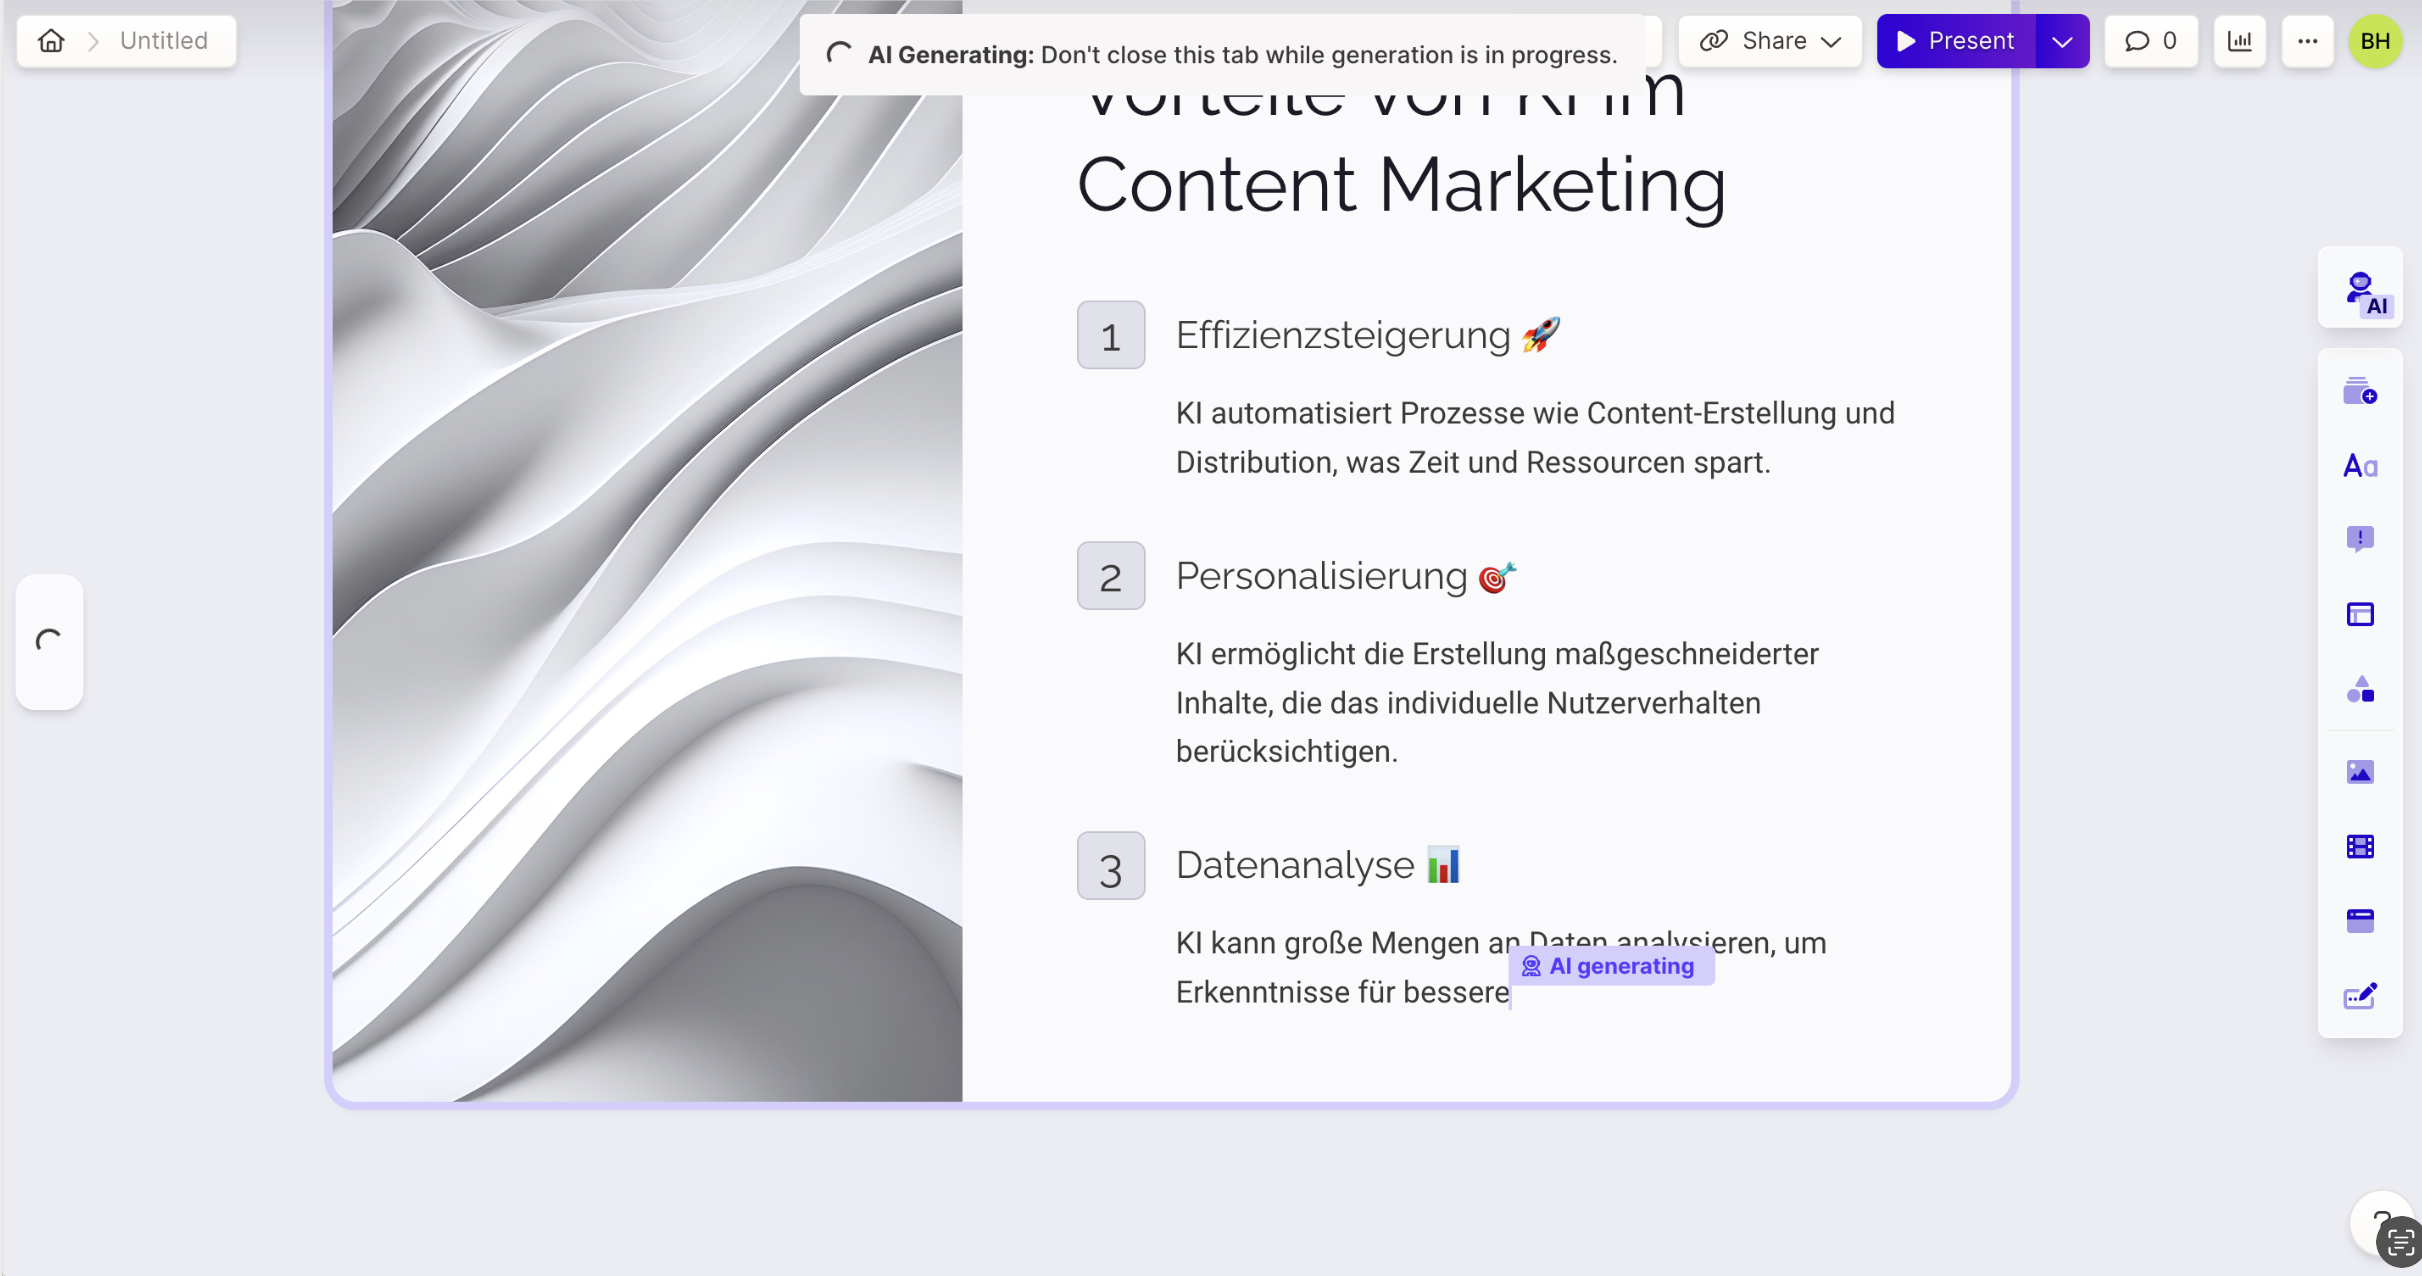Open shapes and visual elements tool
Viewport: 2422px width, 1276px height.
click(x=2360, y=689)
